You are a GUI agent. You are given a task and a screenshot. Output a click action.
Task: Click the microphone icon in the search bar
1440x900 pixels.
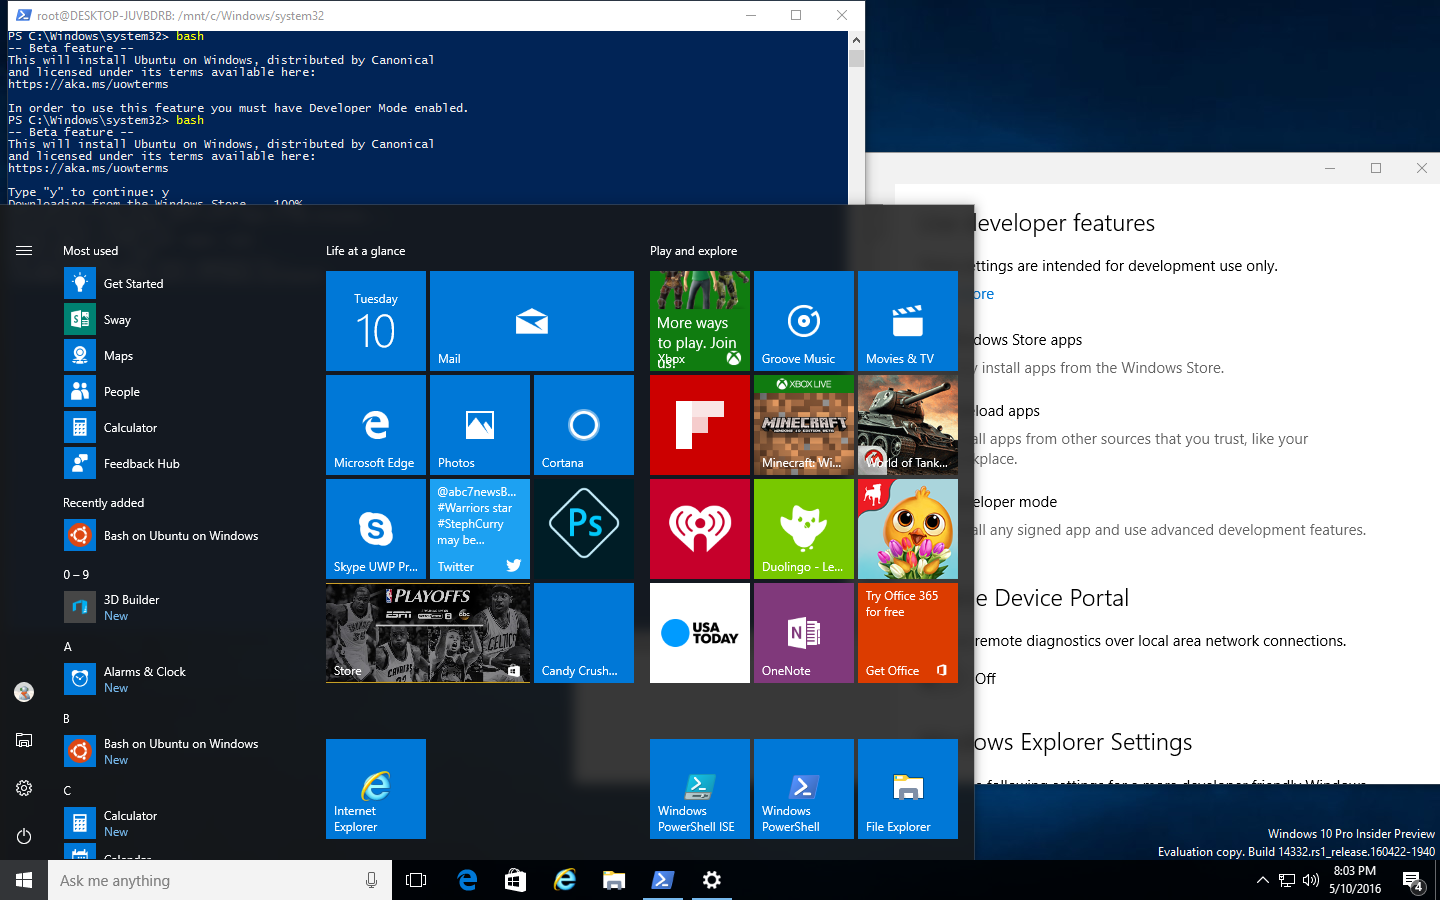370,880
